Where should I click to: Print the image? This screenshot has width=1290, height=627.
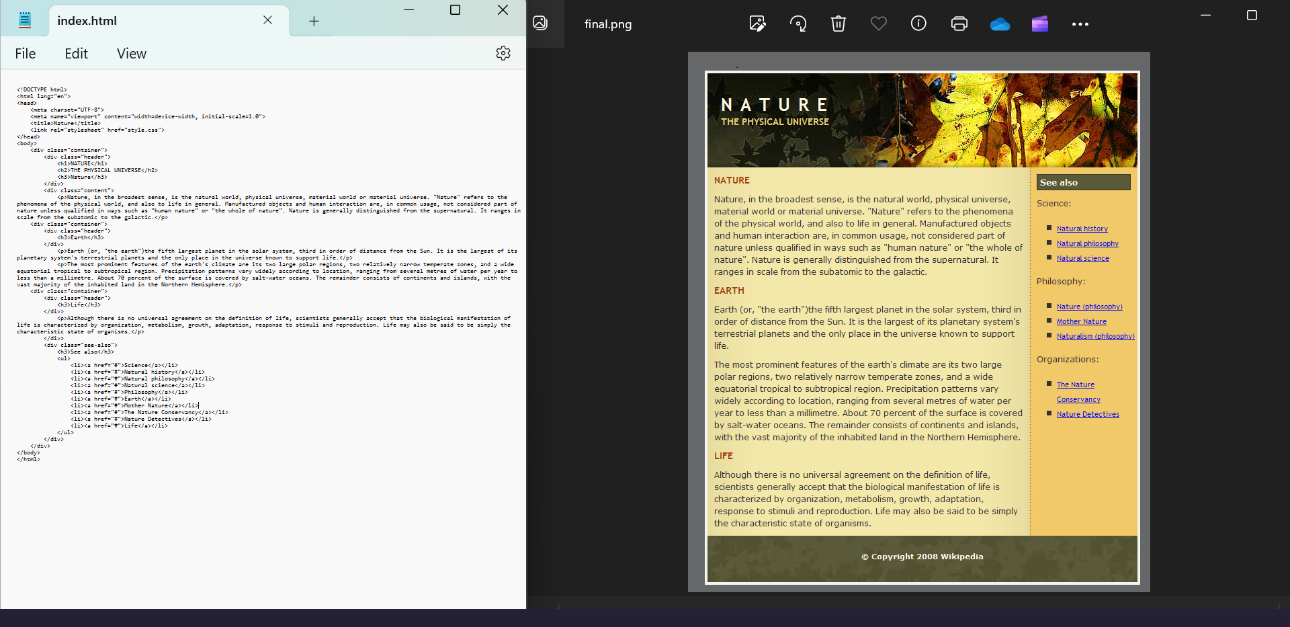click(958, 22)
